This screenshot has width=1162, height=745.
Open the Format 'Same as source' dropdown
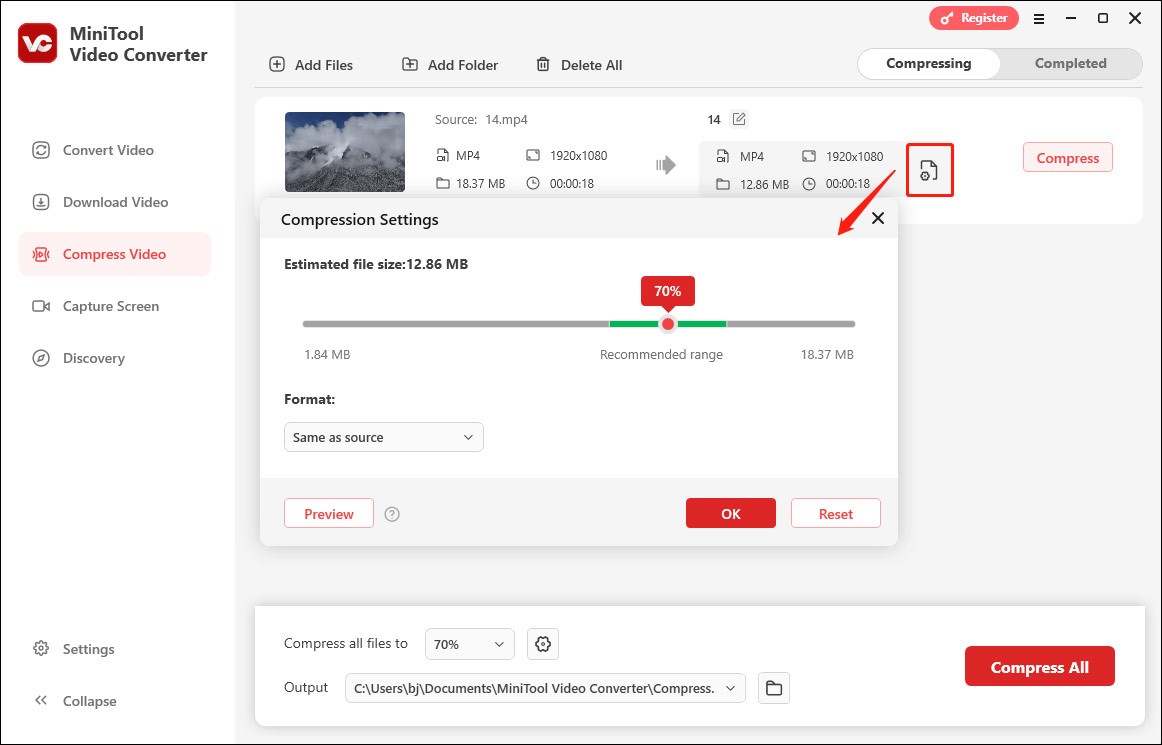click(x=384, y=437)
